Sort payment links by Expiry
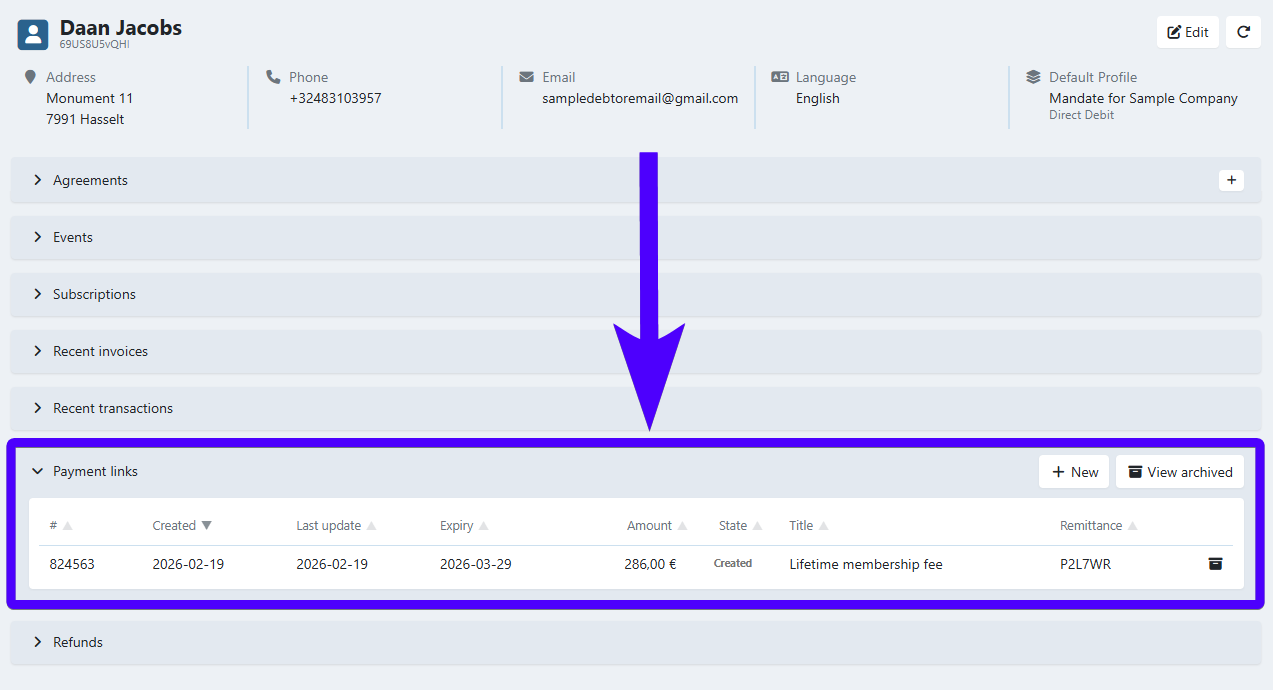Screen dimensions: 1273x690 [463, 526]
